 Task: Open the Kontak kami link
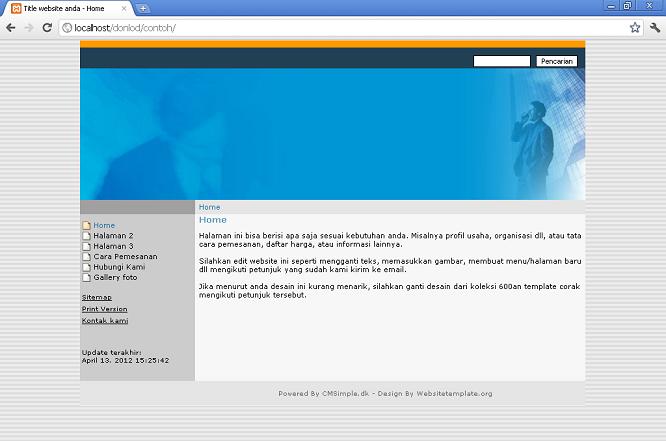[x=105, y=320]
